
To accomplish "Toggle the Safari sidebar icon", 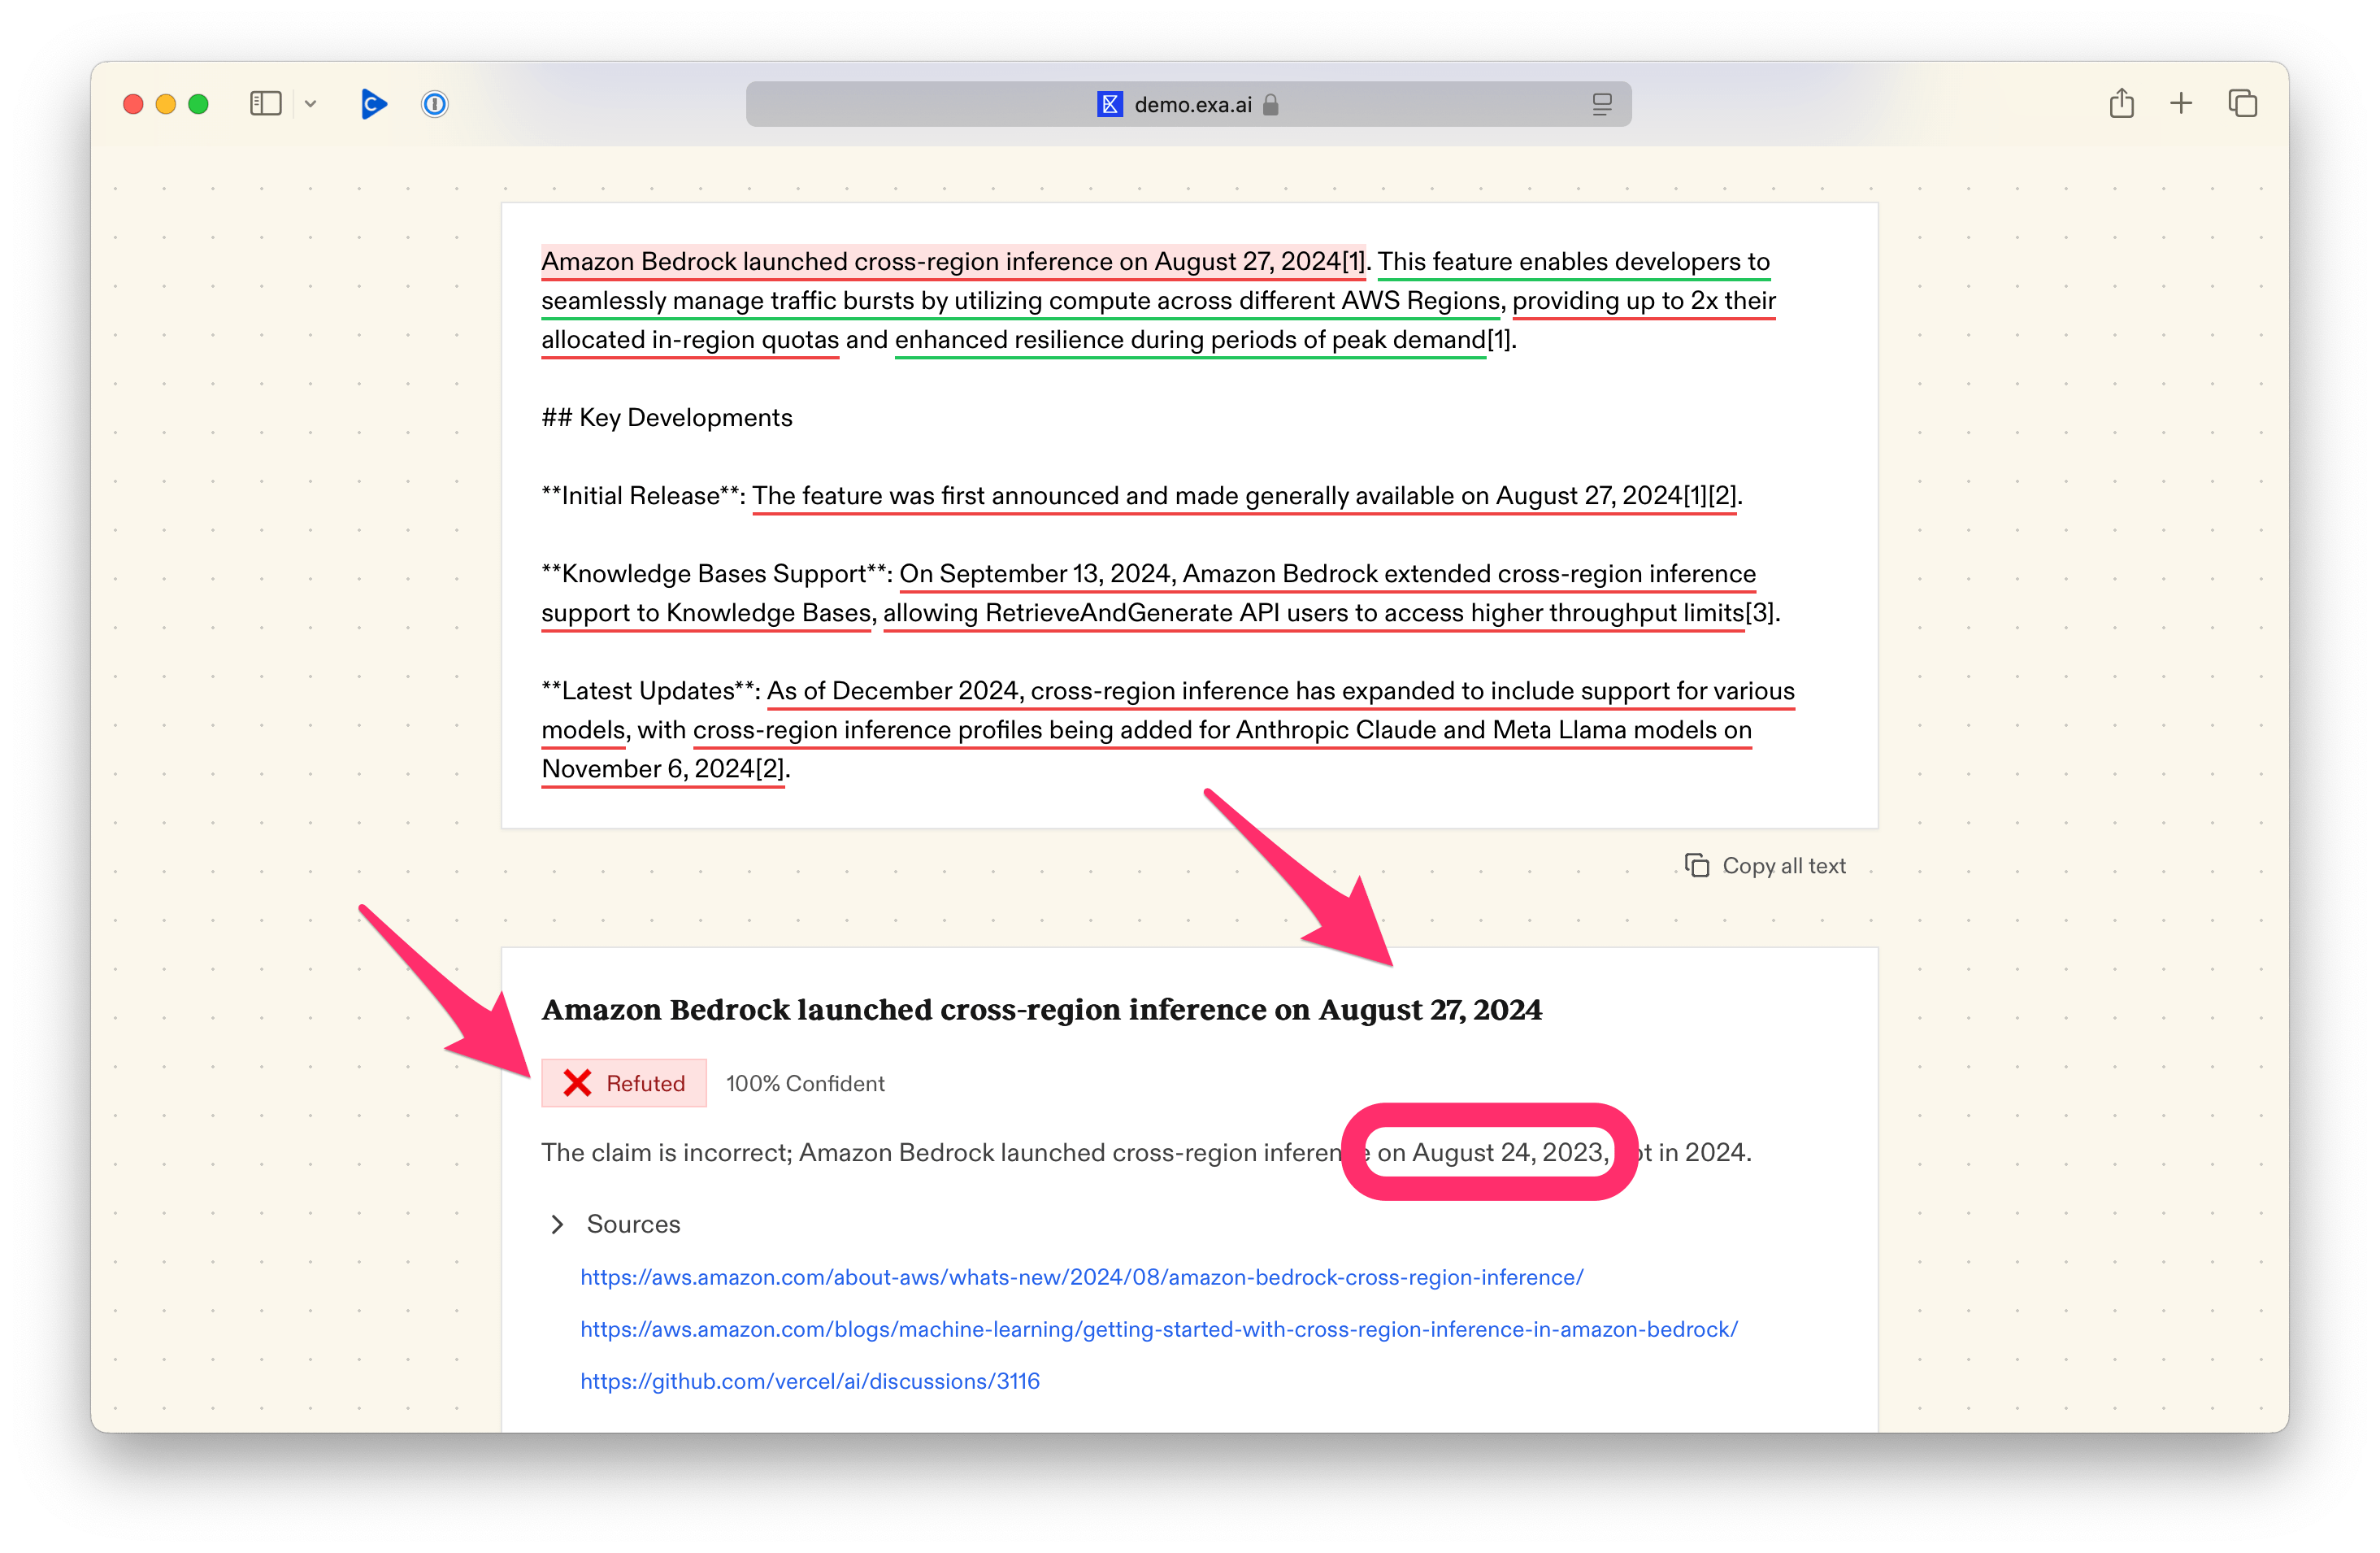I will 265,104.
